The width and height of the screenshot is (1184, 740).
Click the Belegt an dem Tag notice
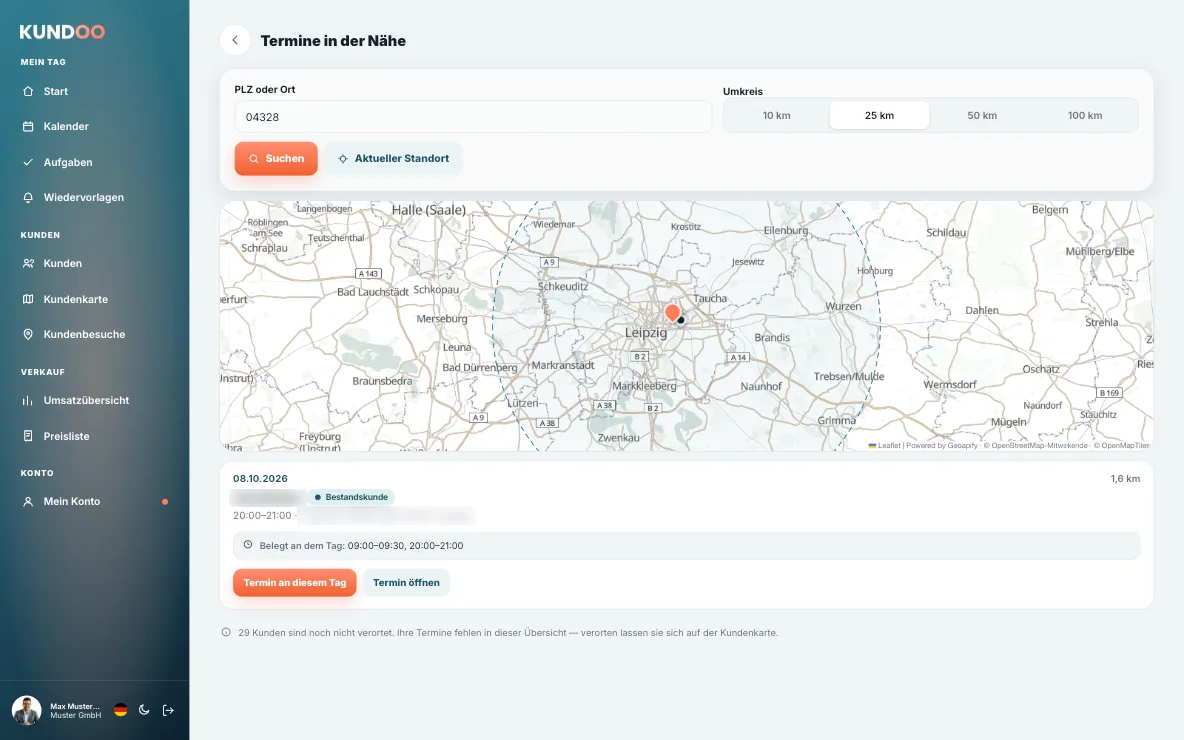(x=686, y=545)
